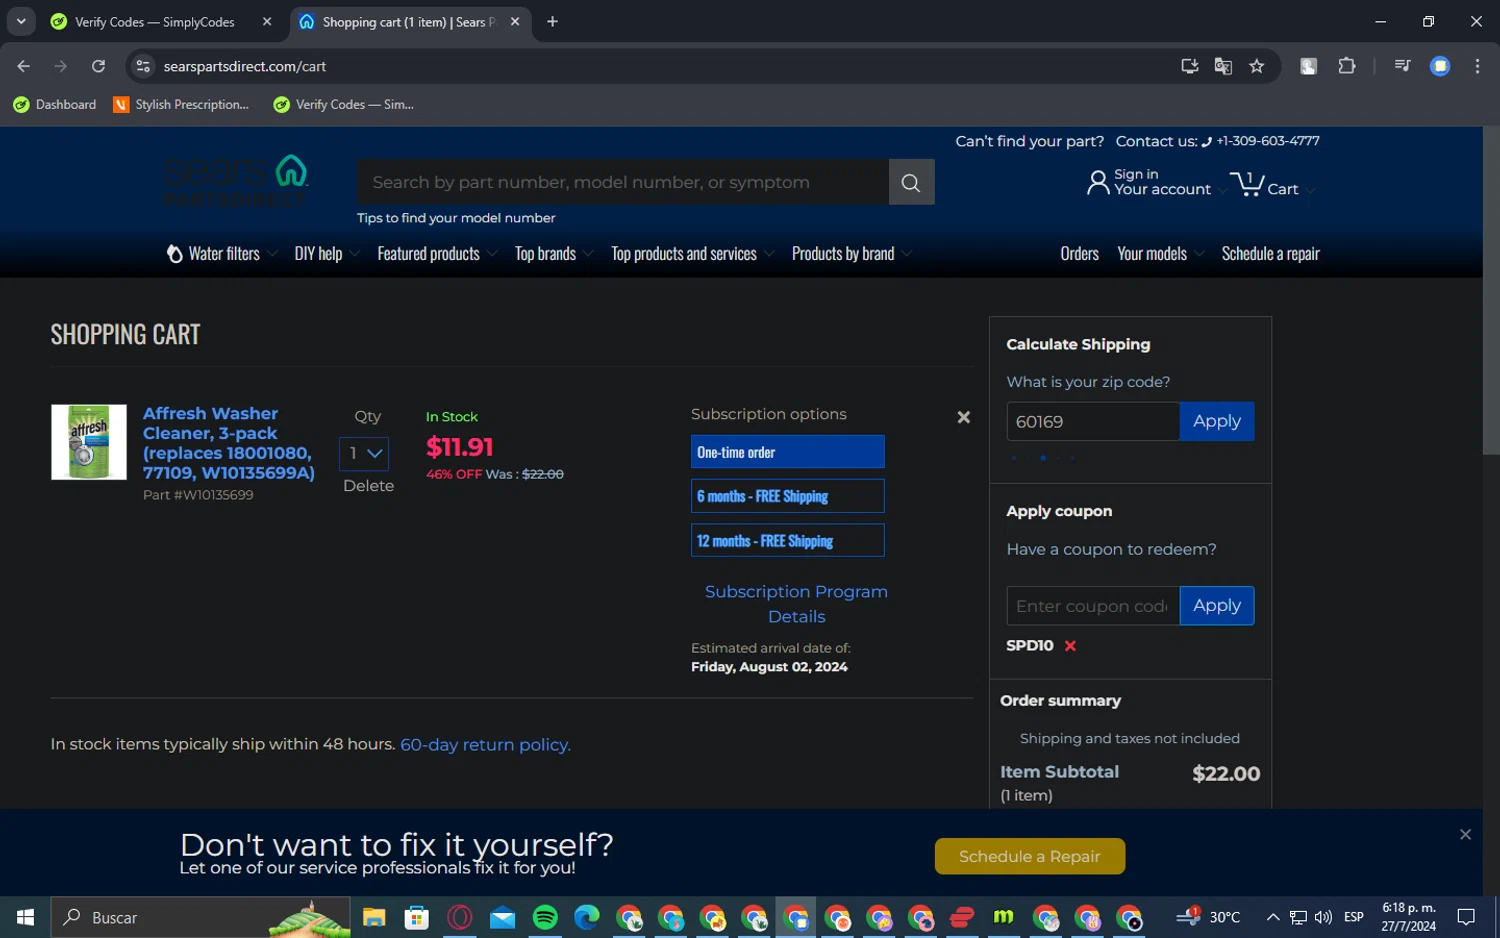1500x938 pixels.
Task: Click the translate page icon in the address bar
Action: 1223,66
